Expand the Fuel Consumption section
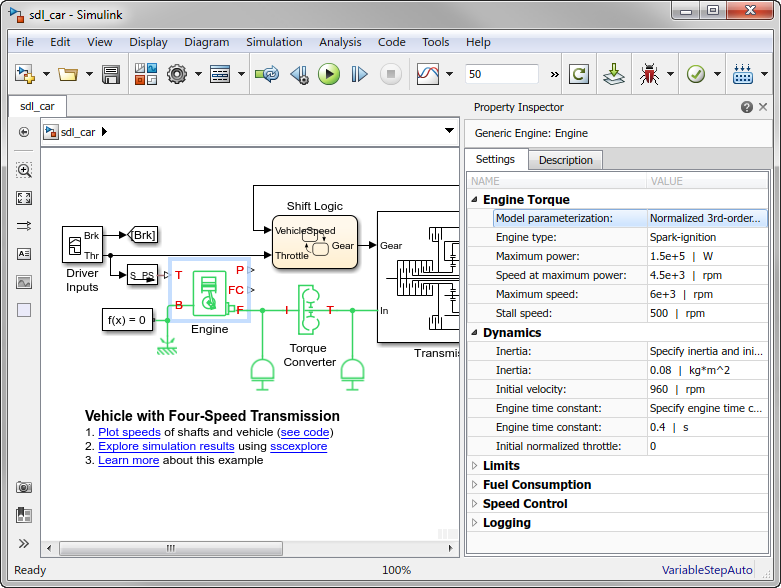This screenshot has height=588, width=781. [474, 485]
